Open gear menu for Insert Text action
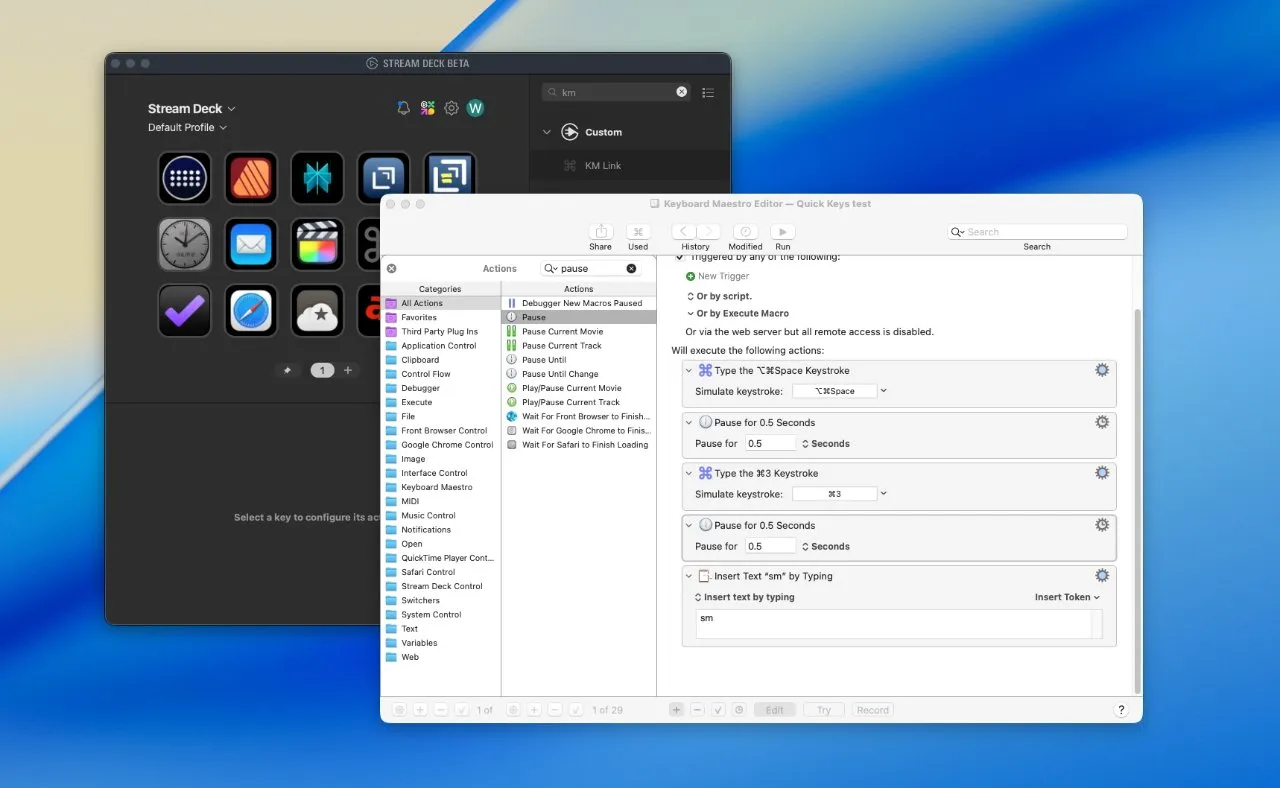 point(1102,576)
